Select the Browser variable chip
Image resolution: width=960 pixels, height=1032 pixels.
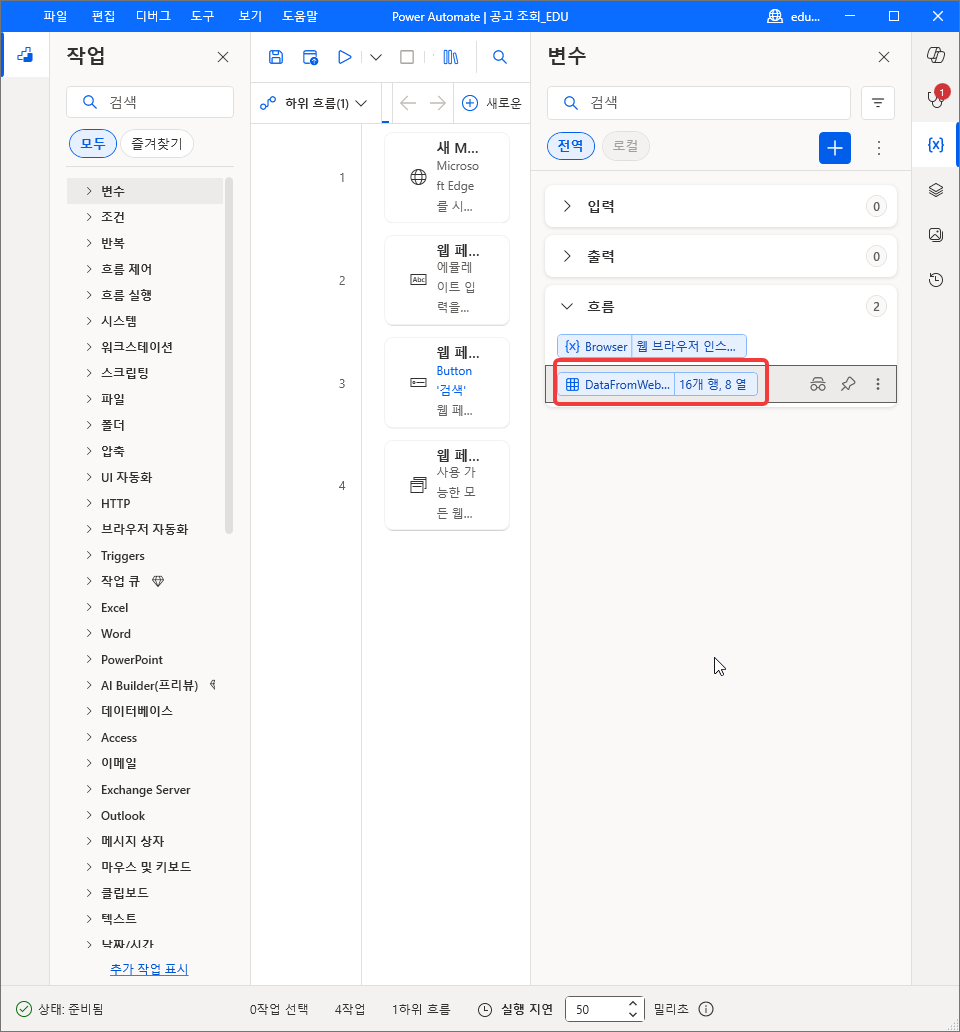coord(651,346)
